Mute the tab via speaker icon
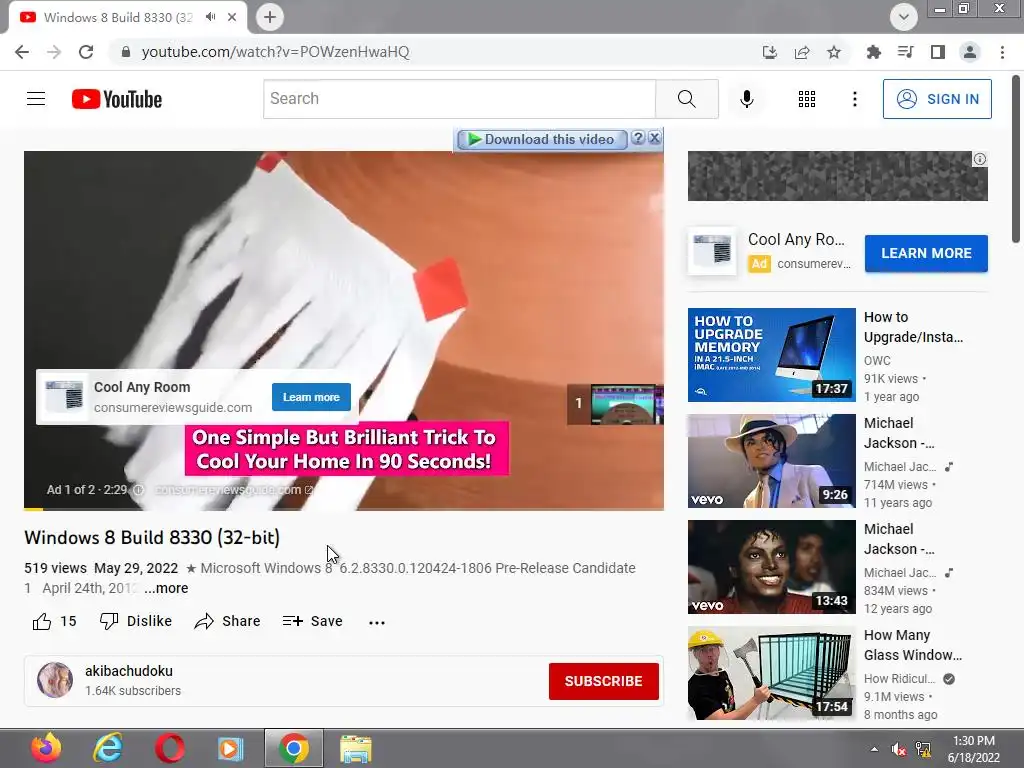The image size is (1024, 768). click(x=210, y=17)
